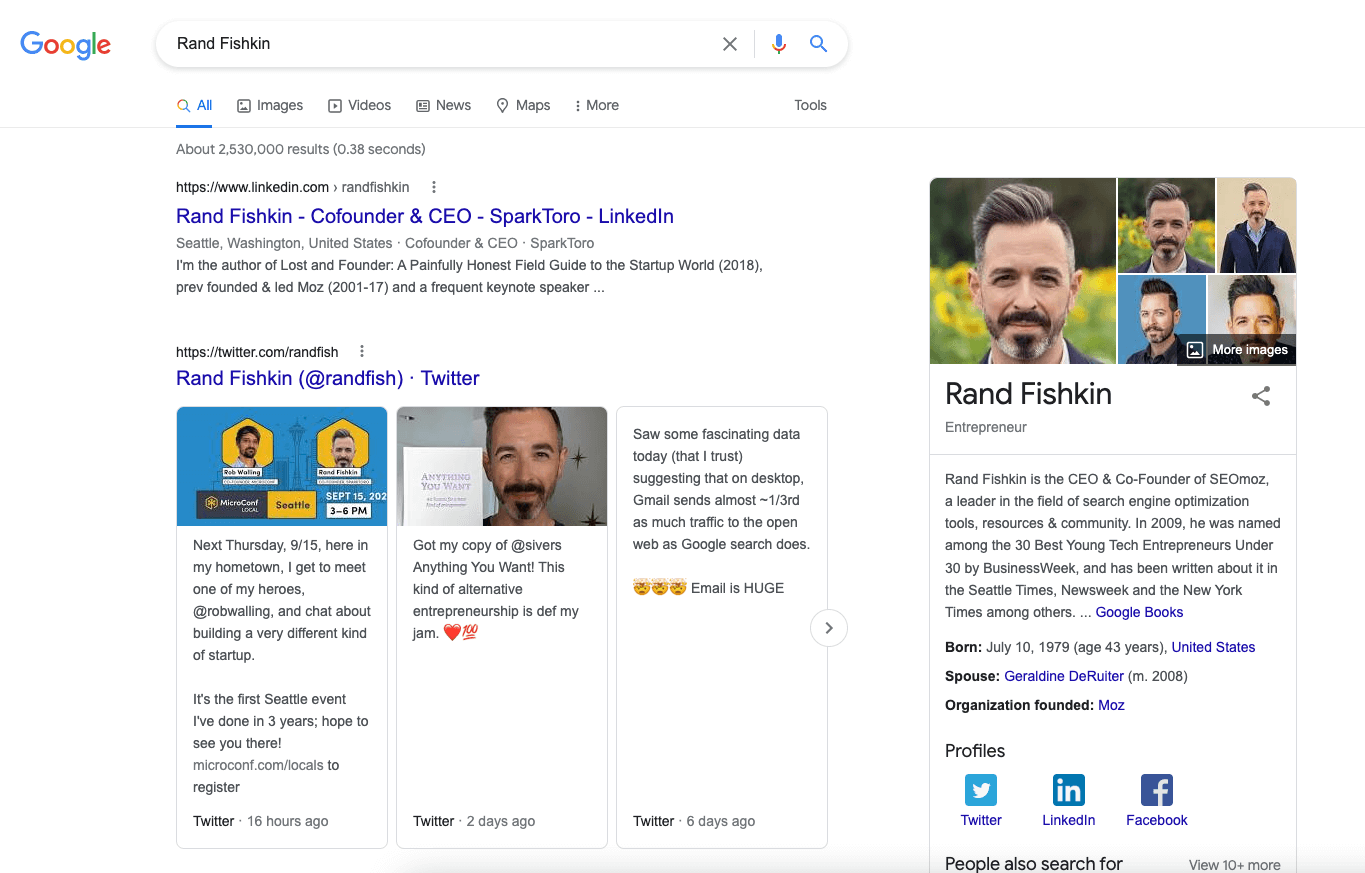The width and height of the screenshot is (1365, 873).
Task: Click the 'Twitter · 2 days ago' timestamp
Action: [x=474, y=821]
